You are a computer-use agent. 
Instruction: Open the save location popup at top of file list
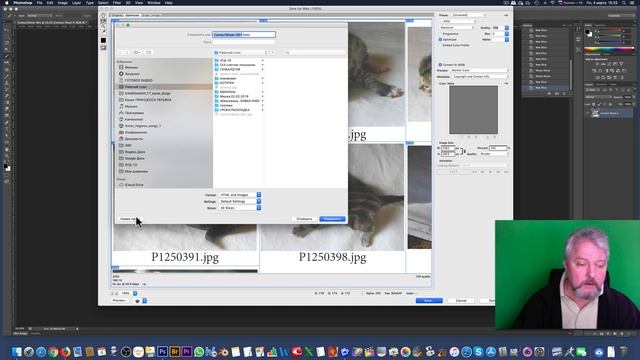(241, 53)
